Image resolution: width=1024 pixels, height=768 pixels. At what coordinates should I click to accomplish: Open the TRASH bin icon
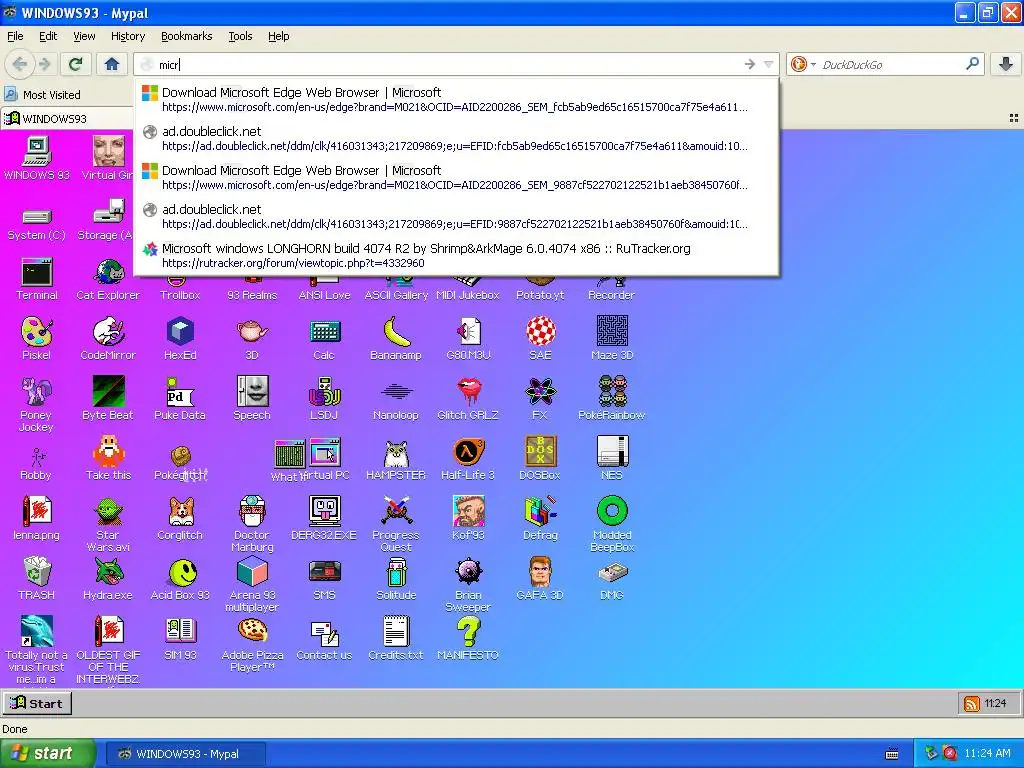(37, 579)
